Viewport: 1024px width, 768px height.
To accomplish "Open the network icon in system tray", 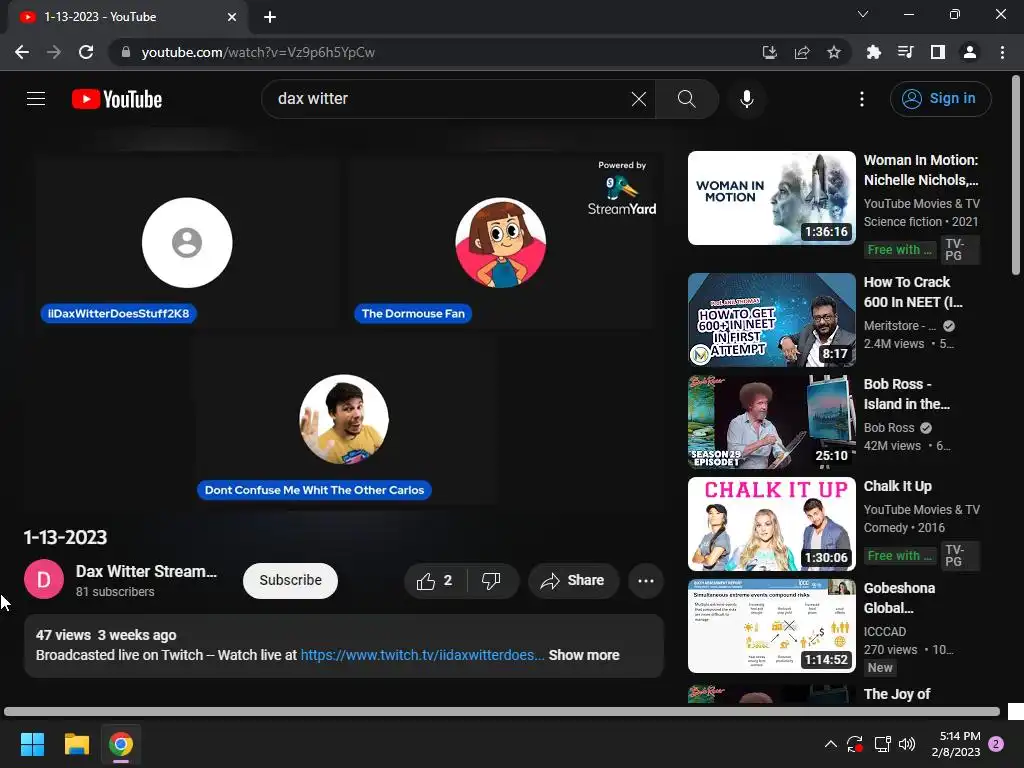I will [882, 744].
